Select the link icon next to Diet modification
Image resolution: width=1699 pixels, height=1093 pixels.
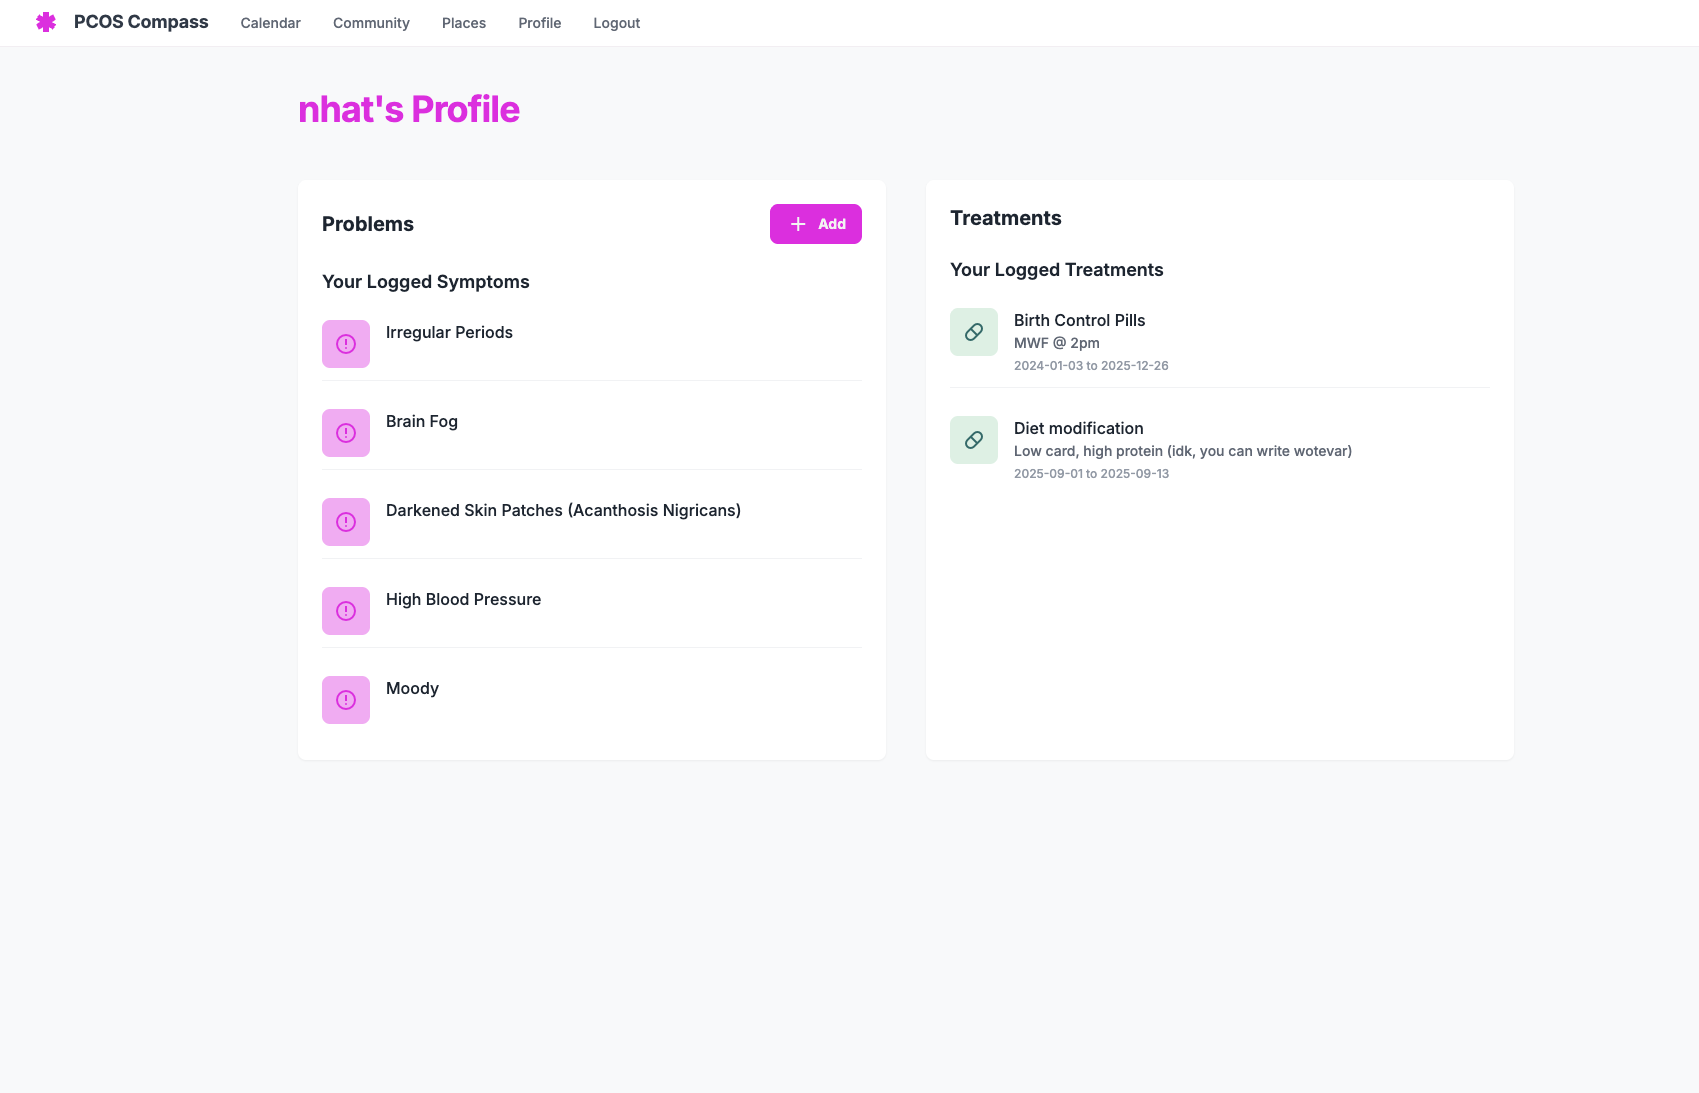pos(972,439)
